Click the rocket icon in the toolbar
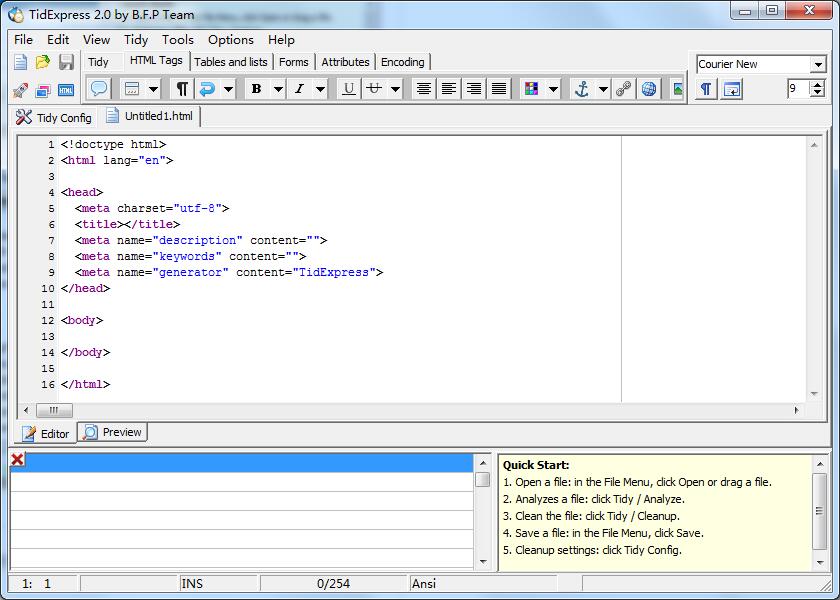840x600 pixels. [20, 90]
